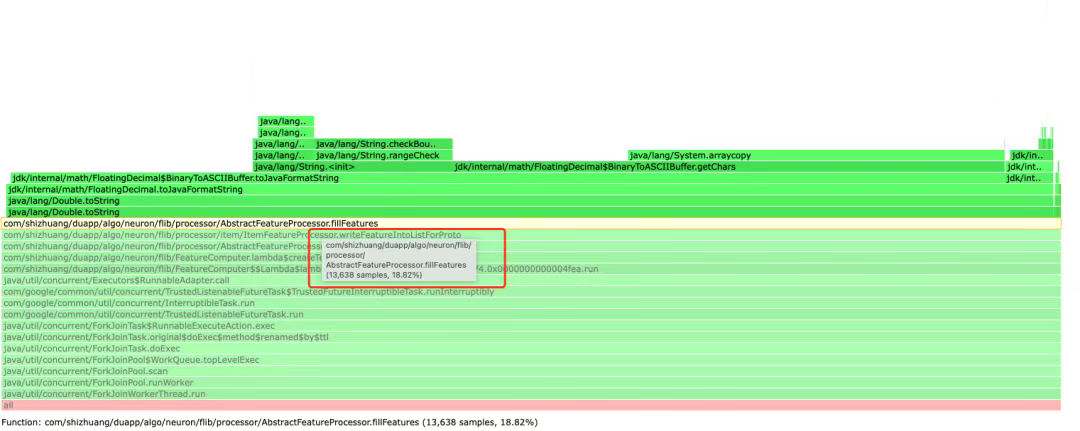Click the jdk/in.. frame beside System.arraycopy

(x=1031, y=156)
